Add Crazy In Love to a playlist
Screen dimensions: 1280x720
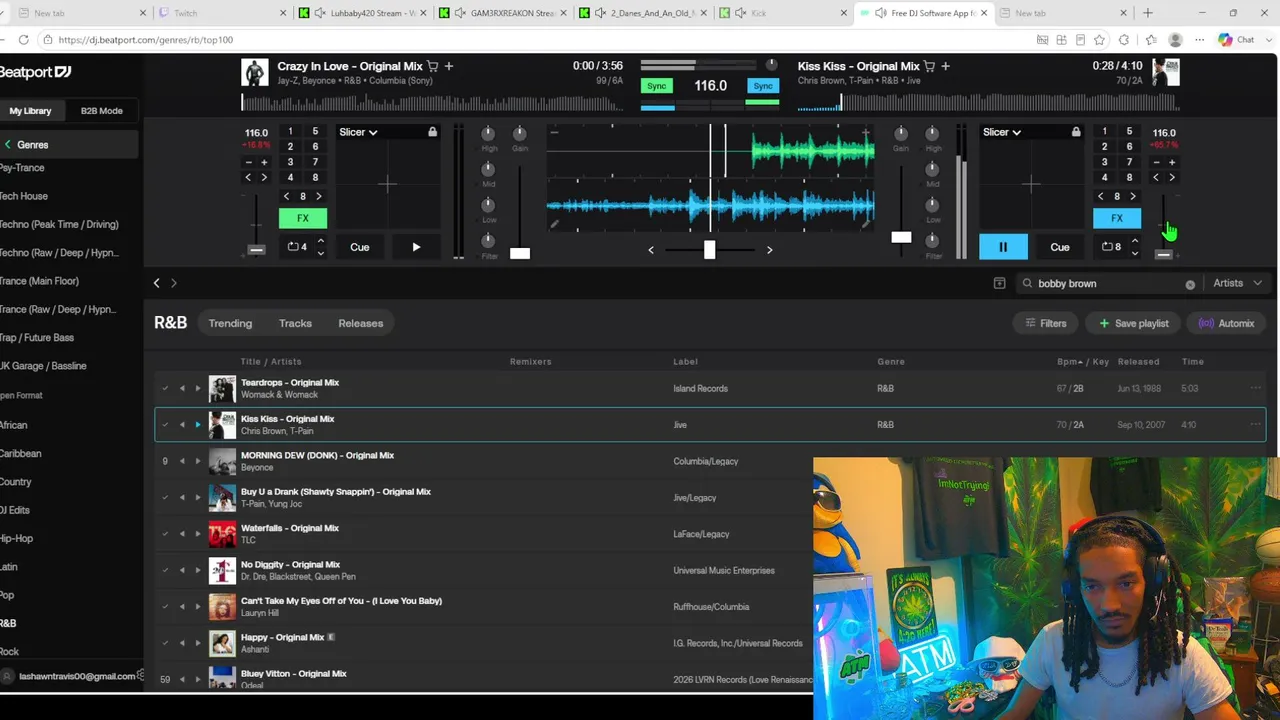tap(449, 66)
